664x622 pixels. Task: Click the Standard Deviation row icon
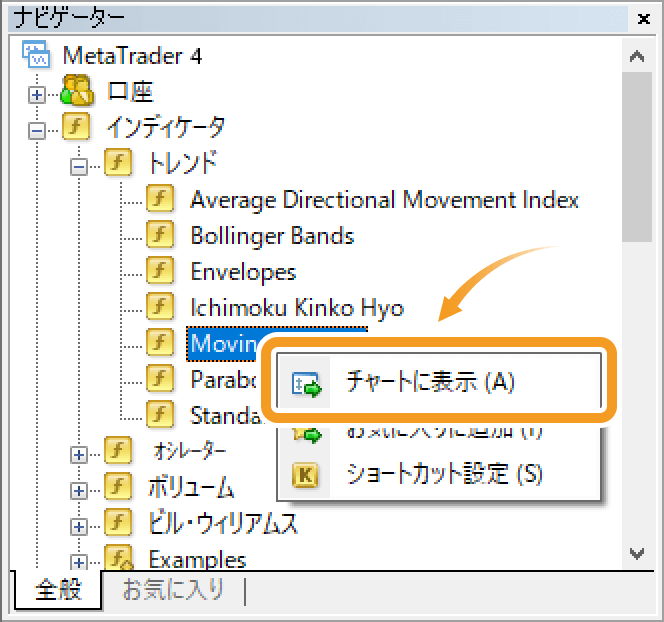pos(160,414)
